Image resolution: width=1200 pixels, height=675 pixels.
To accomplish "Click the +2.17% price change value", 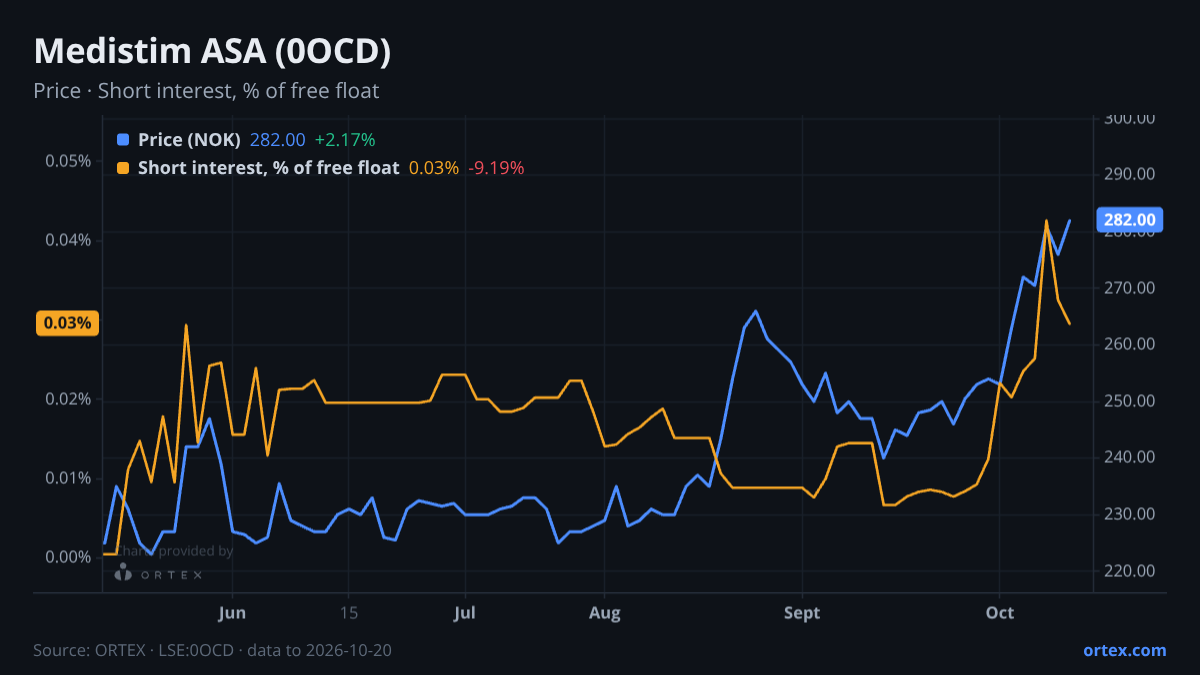I will pyautogui.click(x=345, y=140).
